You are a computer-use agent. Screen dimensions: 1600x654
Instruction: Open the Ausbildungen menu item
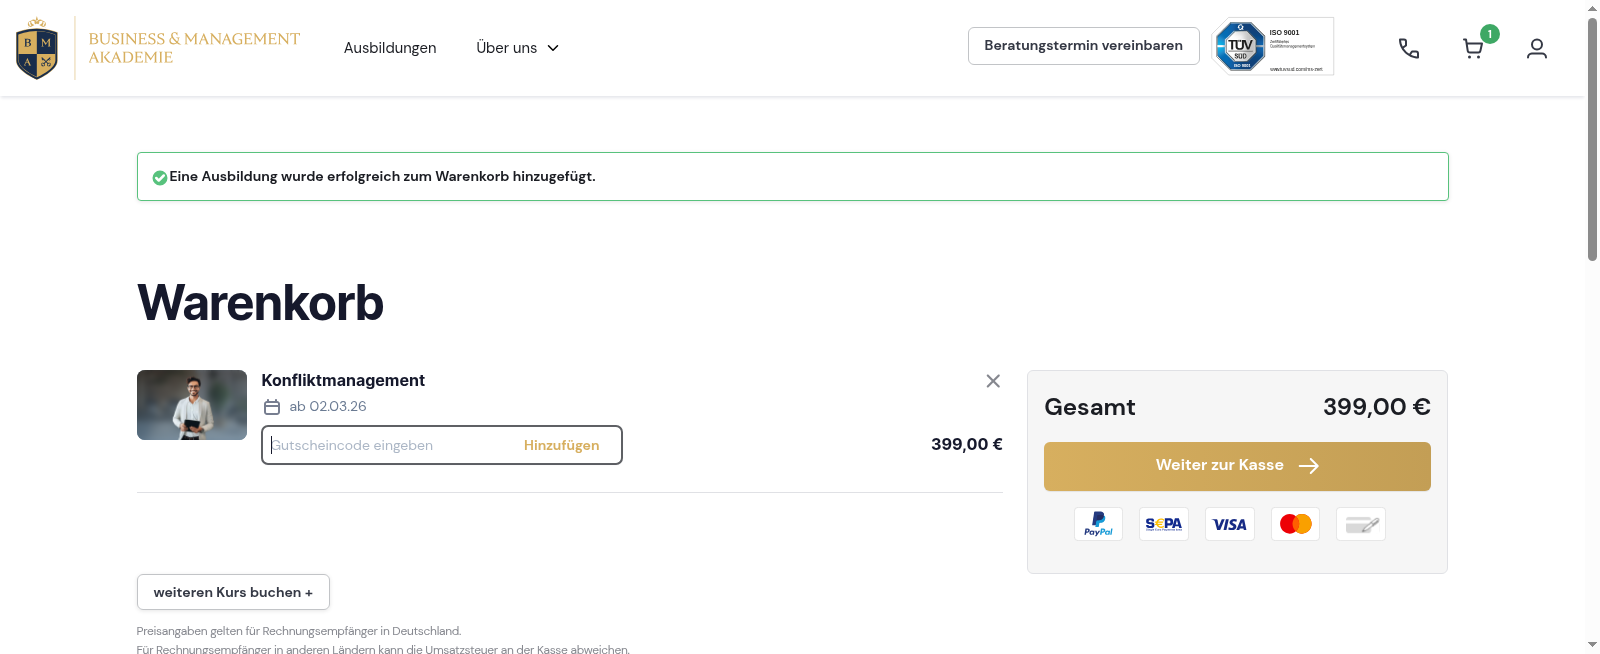click(x=390, y=47)
